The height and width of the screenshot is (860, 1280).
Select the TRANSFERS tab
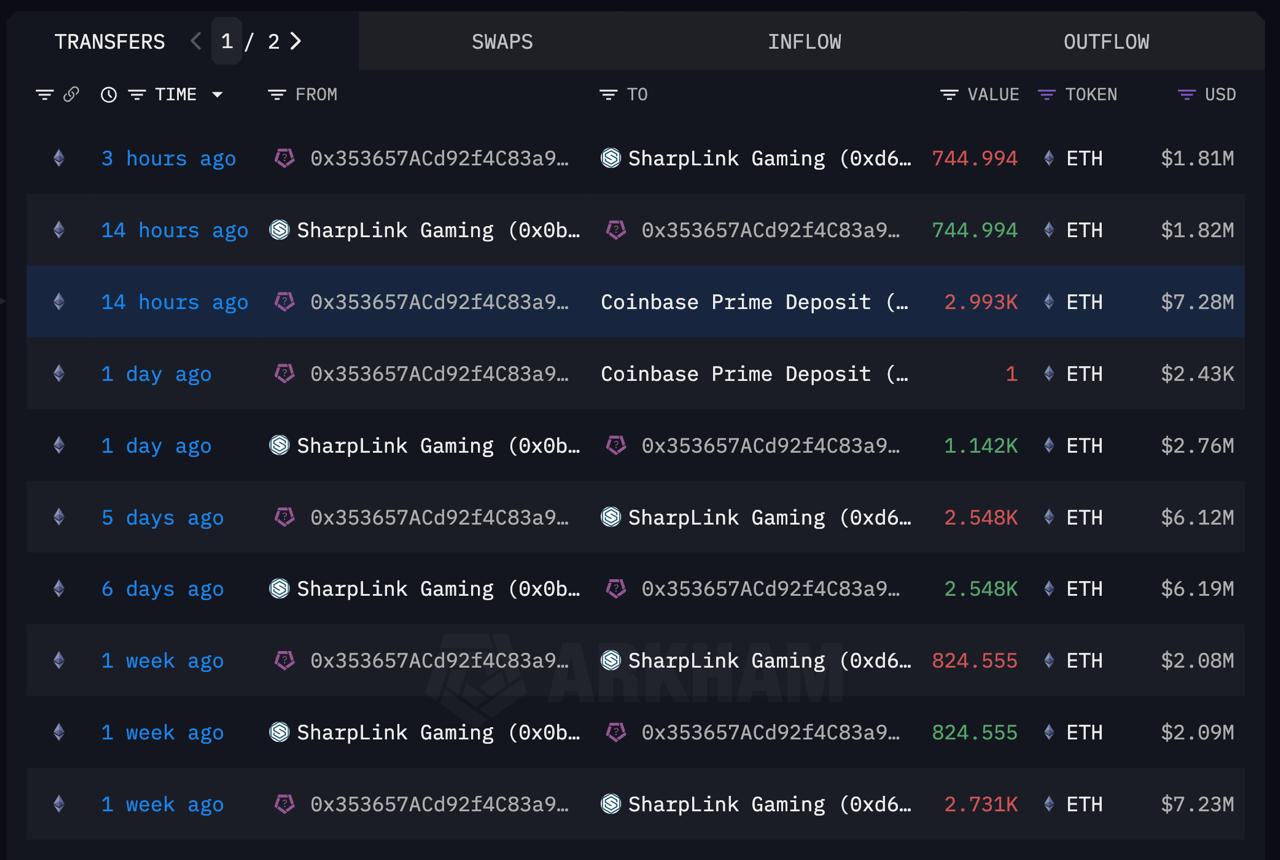(x=110, y=42)
